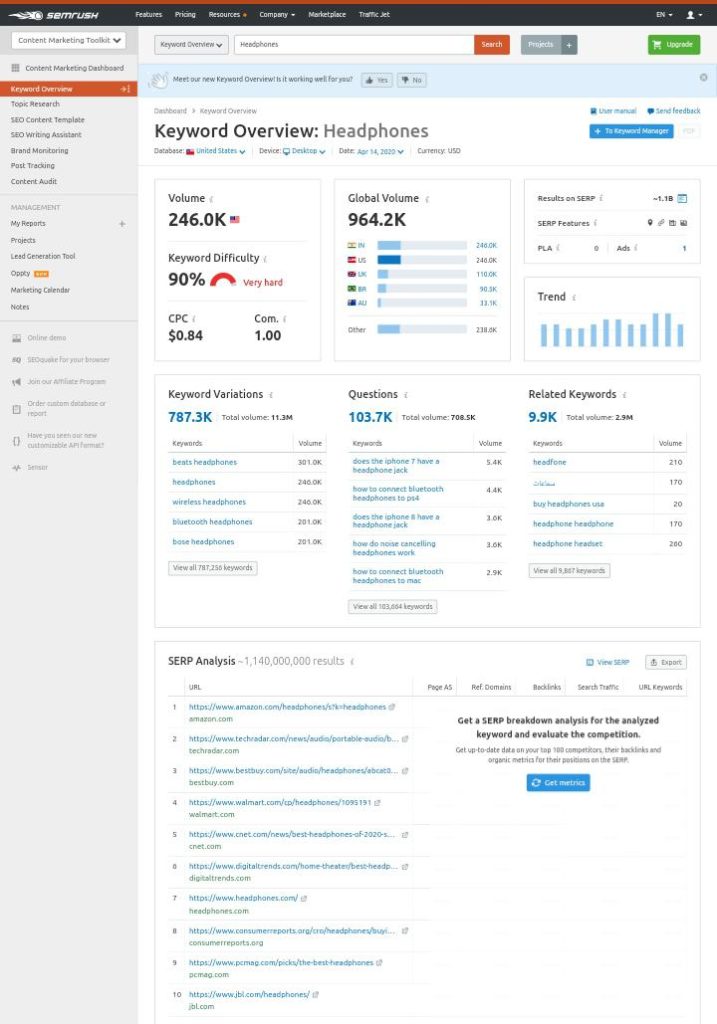Click the Trend bar chart
Viewport: 717px width, 1024px height.
[611, 329]
